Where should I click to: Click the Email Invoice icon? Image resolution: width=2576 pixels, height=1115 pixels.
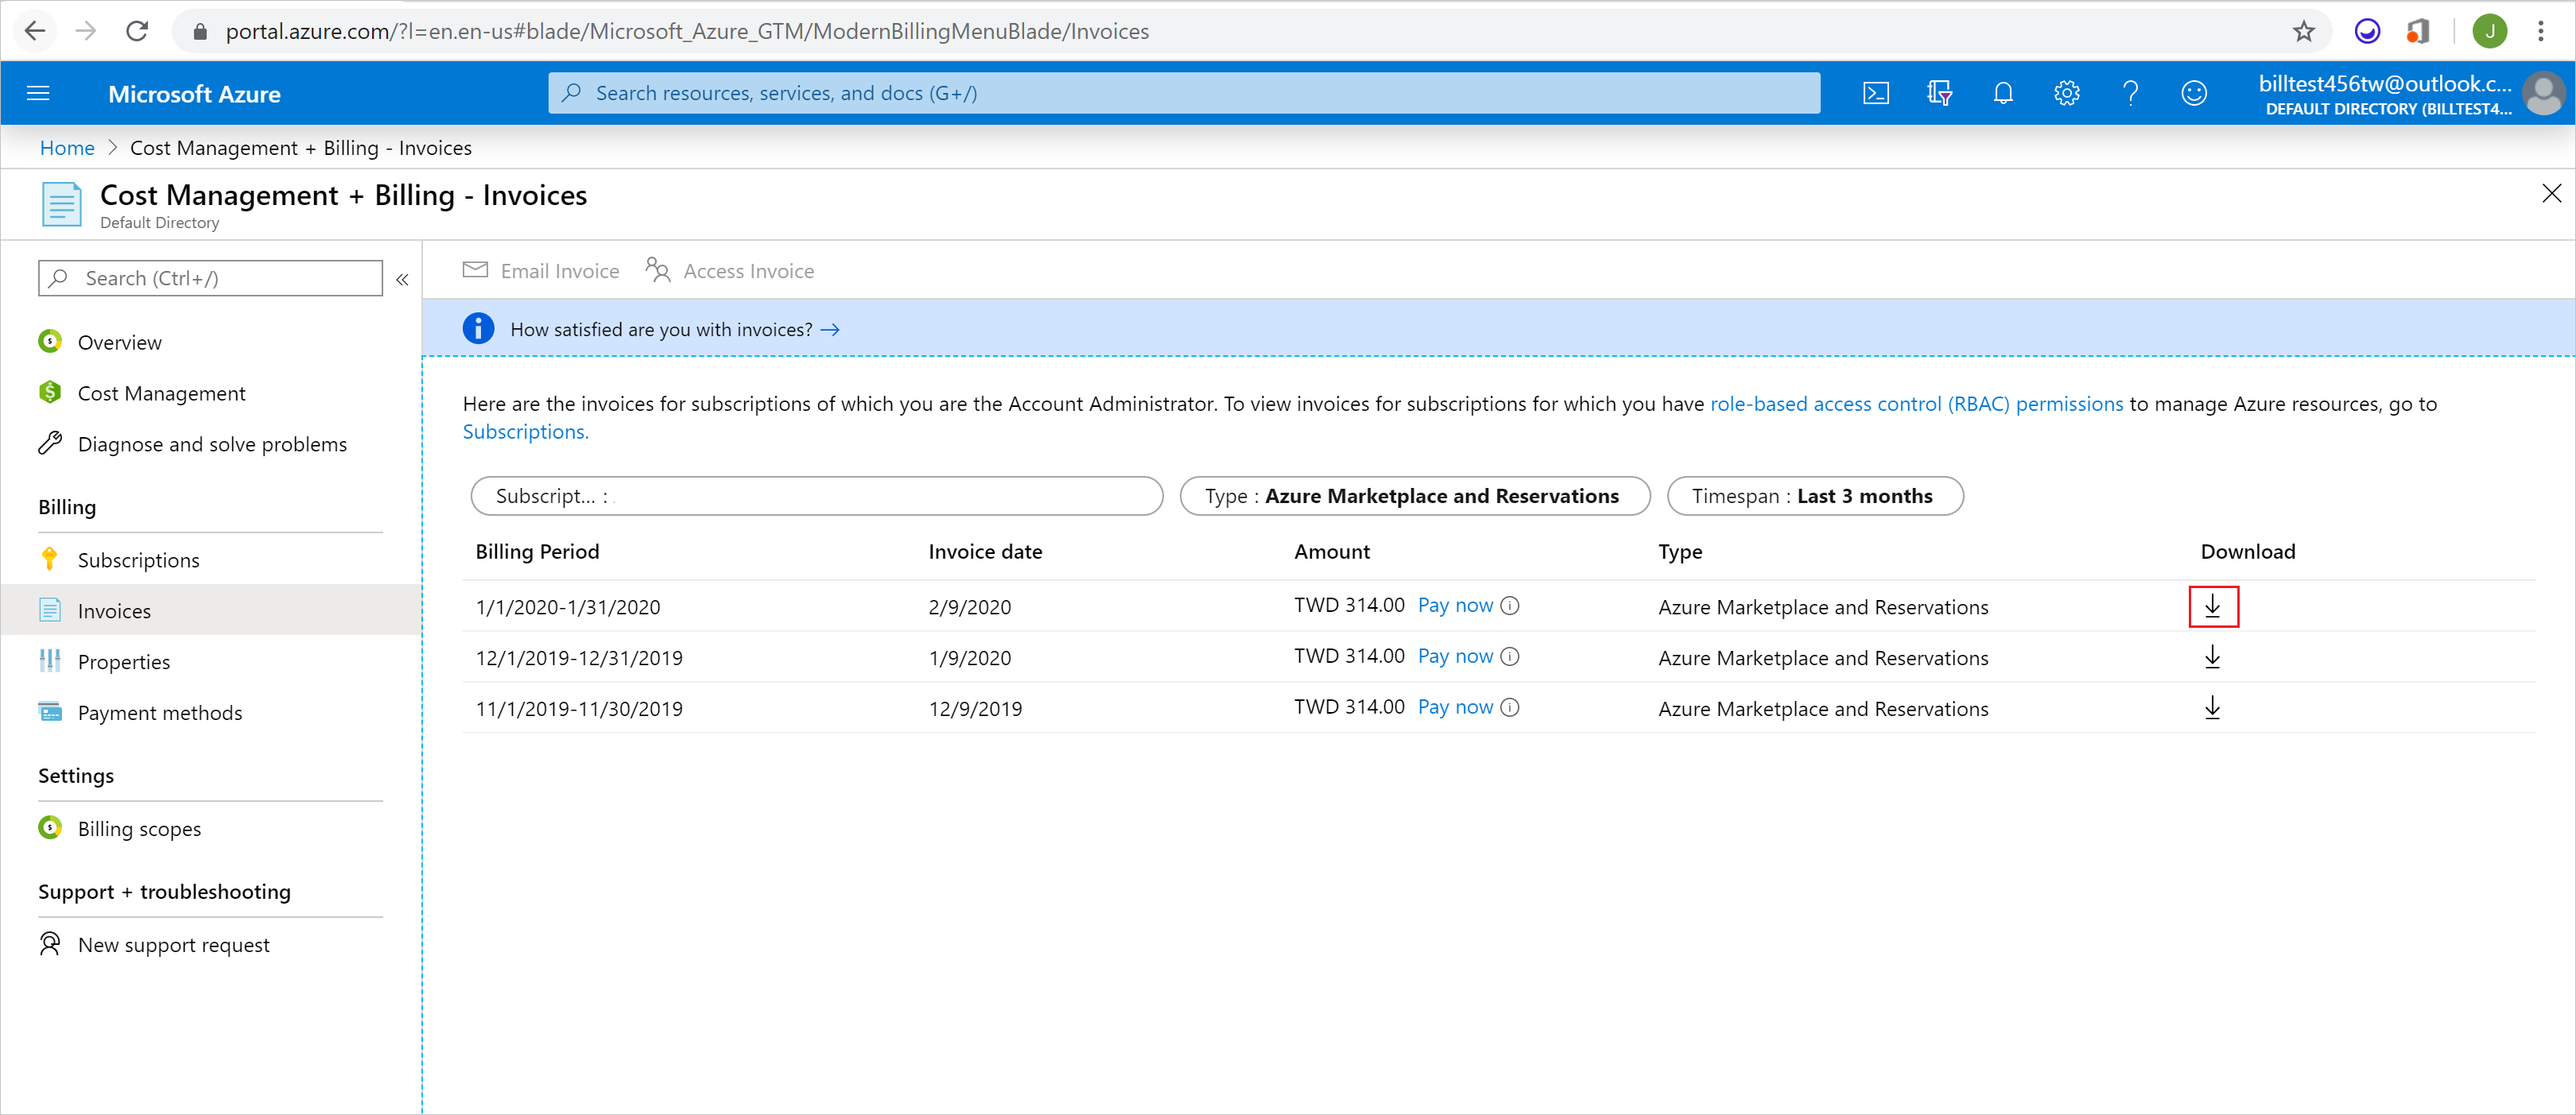473,271
